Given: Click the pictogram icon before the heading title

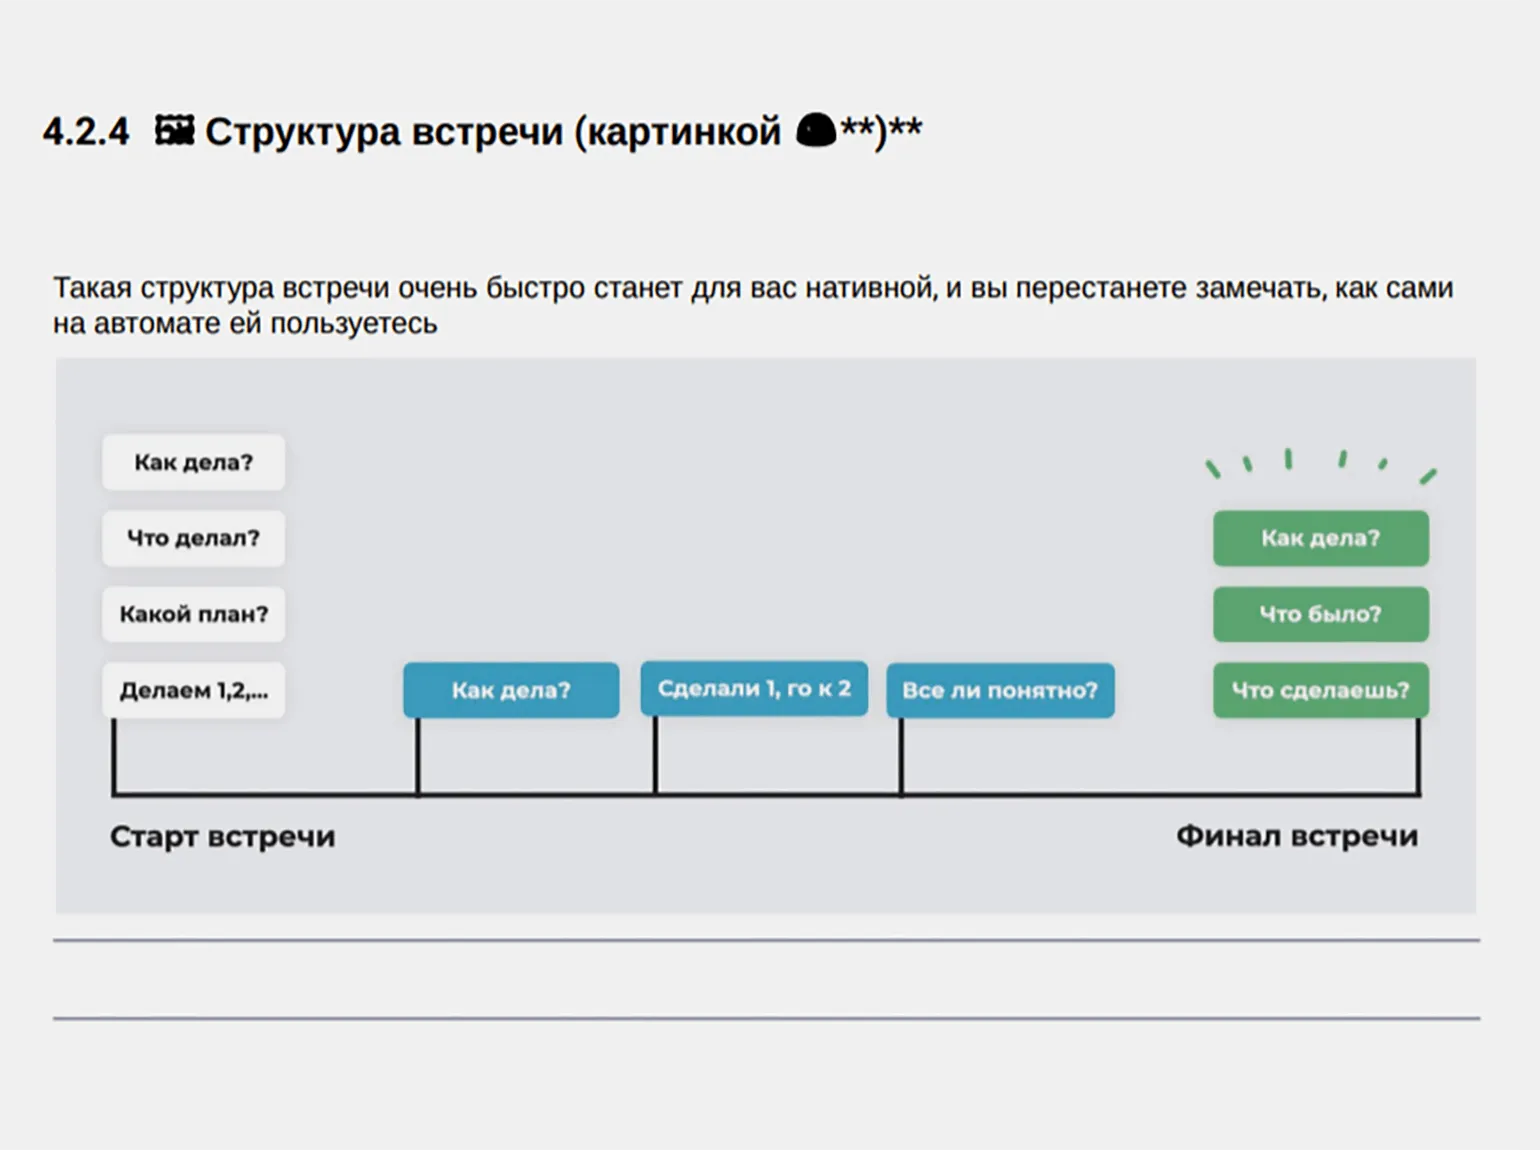Looking at the screenshot, I should pyautogui.click(x=174, y=131).
